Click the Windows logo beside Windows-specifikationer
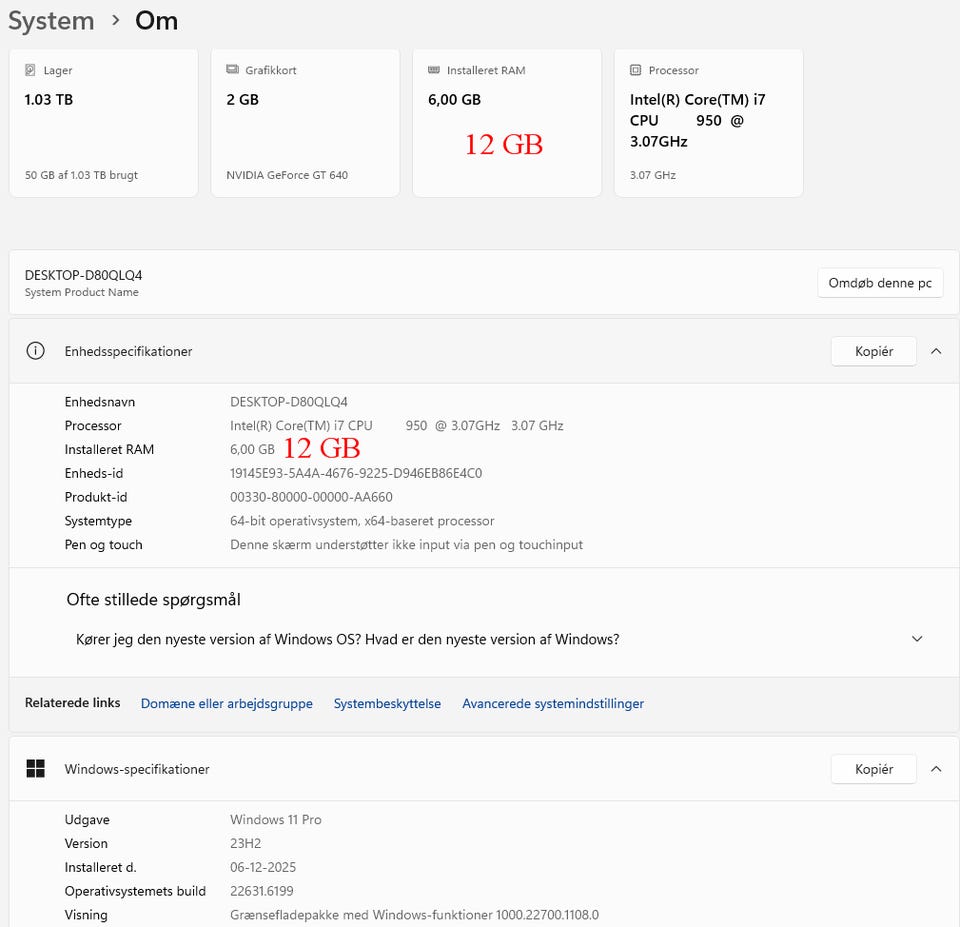This screenshot has width=960, height=927. pos(36,769)
